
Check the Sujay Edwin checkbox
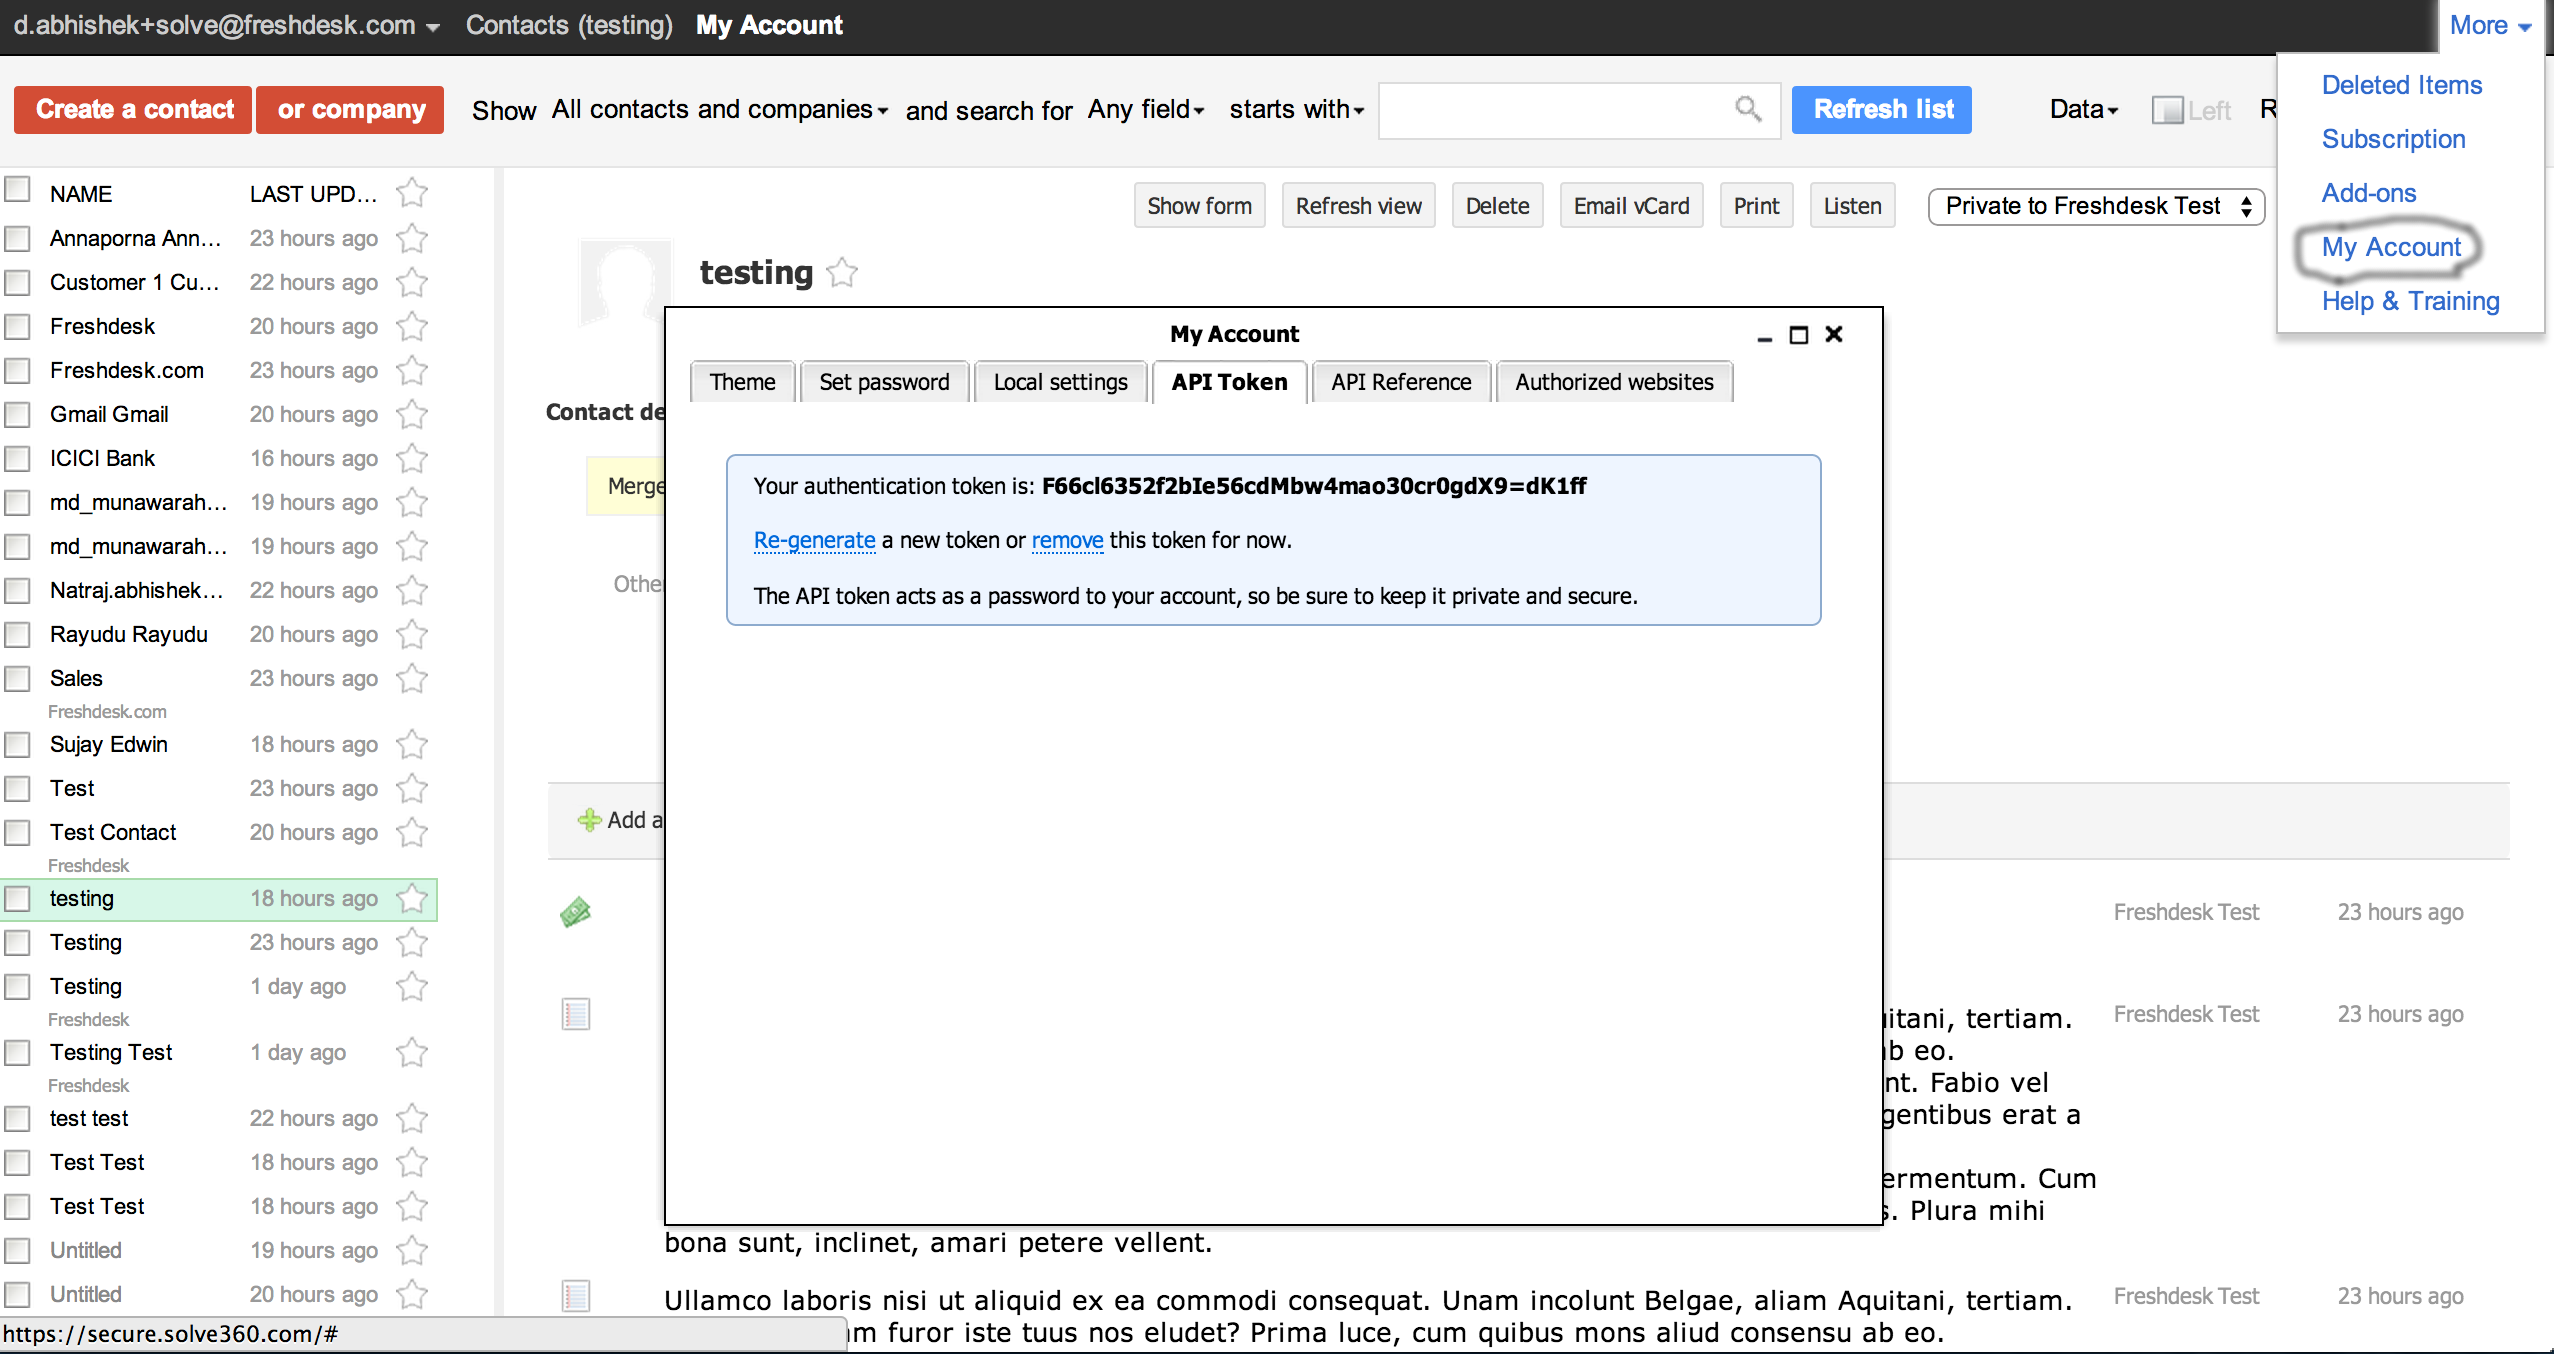click(x=17, y=744)
